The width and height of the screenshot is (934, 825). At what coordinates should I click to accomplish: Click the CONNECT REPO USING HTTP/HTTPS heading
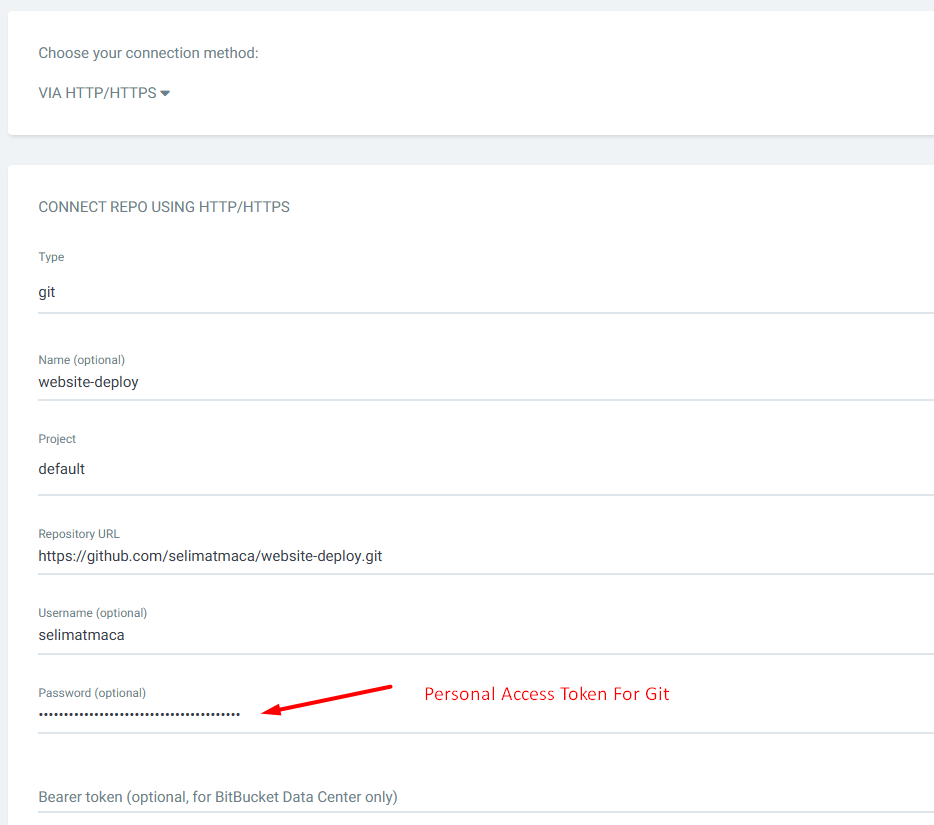click(x=164, y=207)
